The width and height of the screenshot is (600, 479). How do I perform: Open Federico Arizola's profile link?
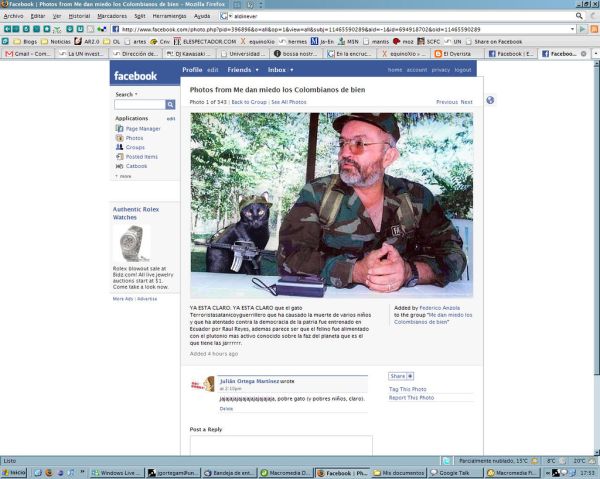440,308
